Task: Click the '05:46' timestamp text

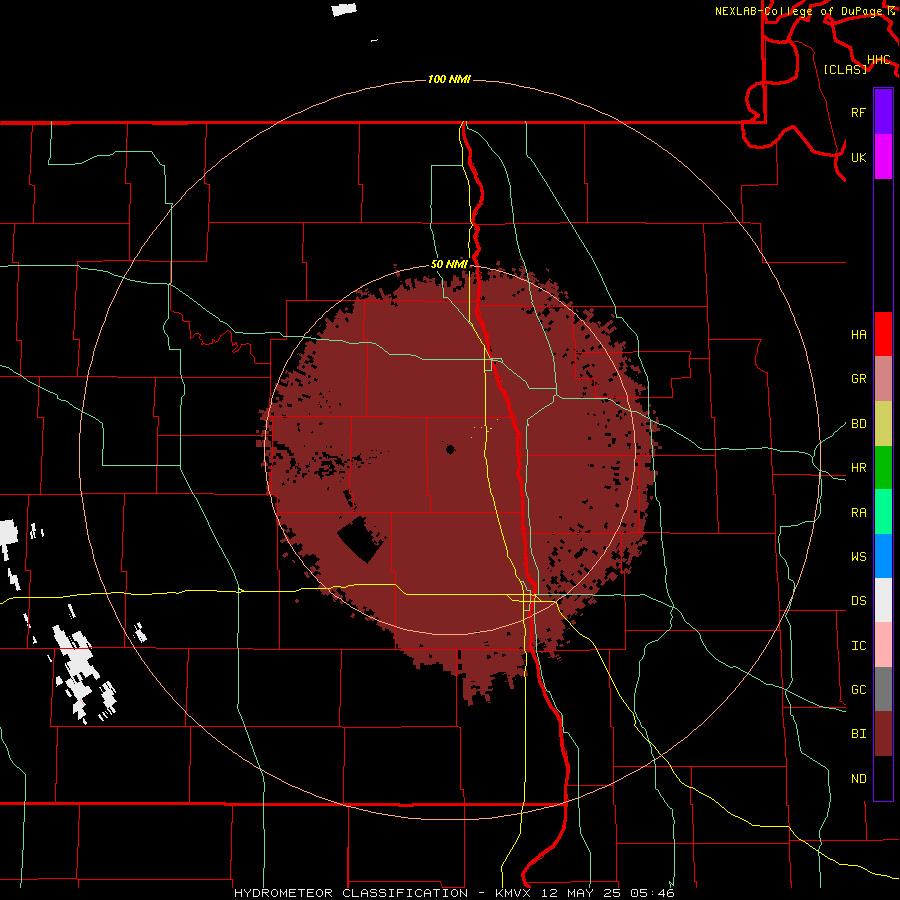Action: click(x=652, y=893)
